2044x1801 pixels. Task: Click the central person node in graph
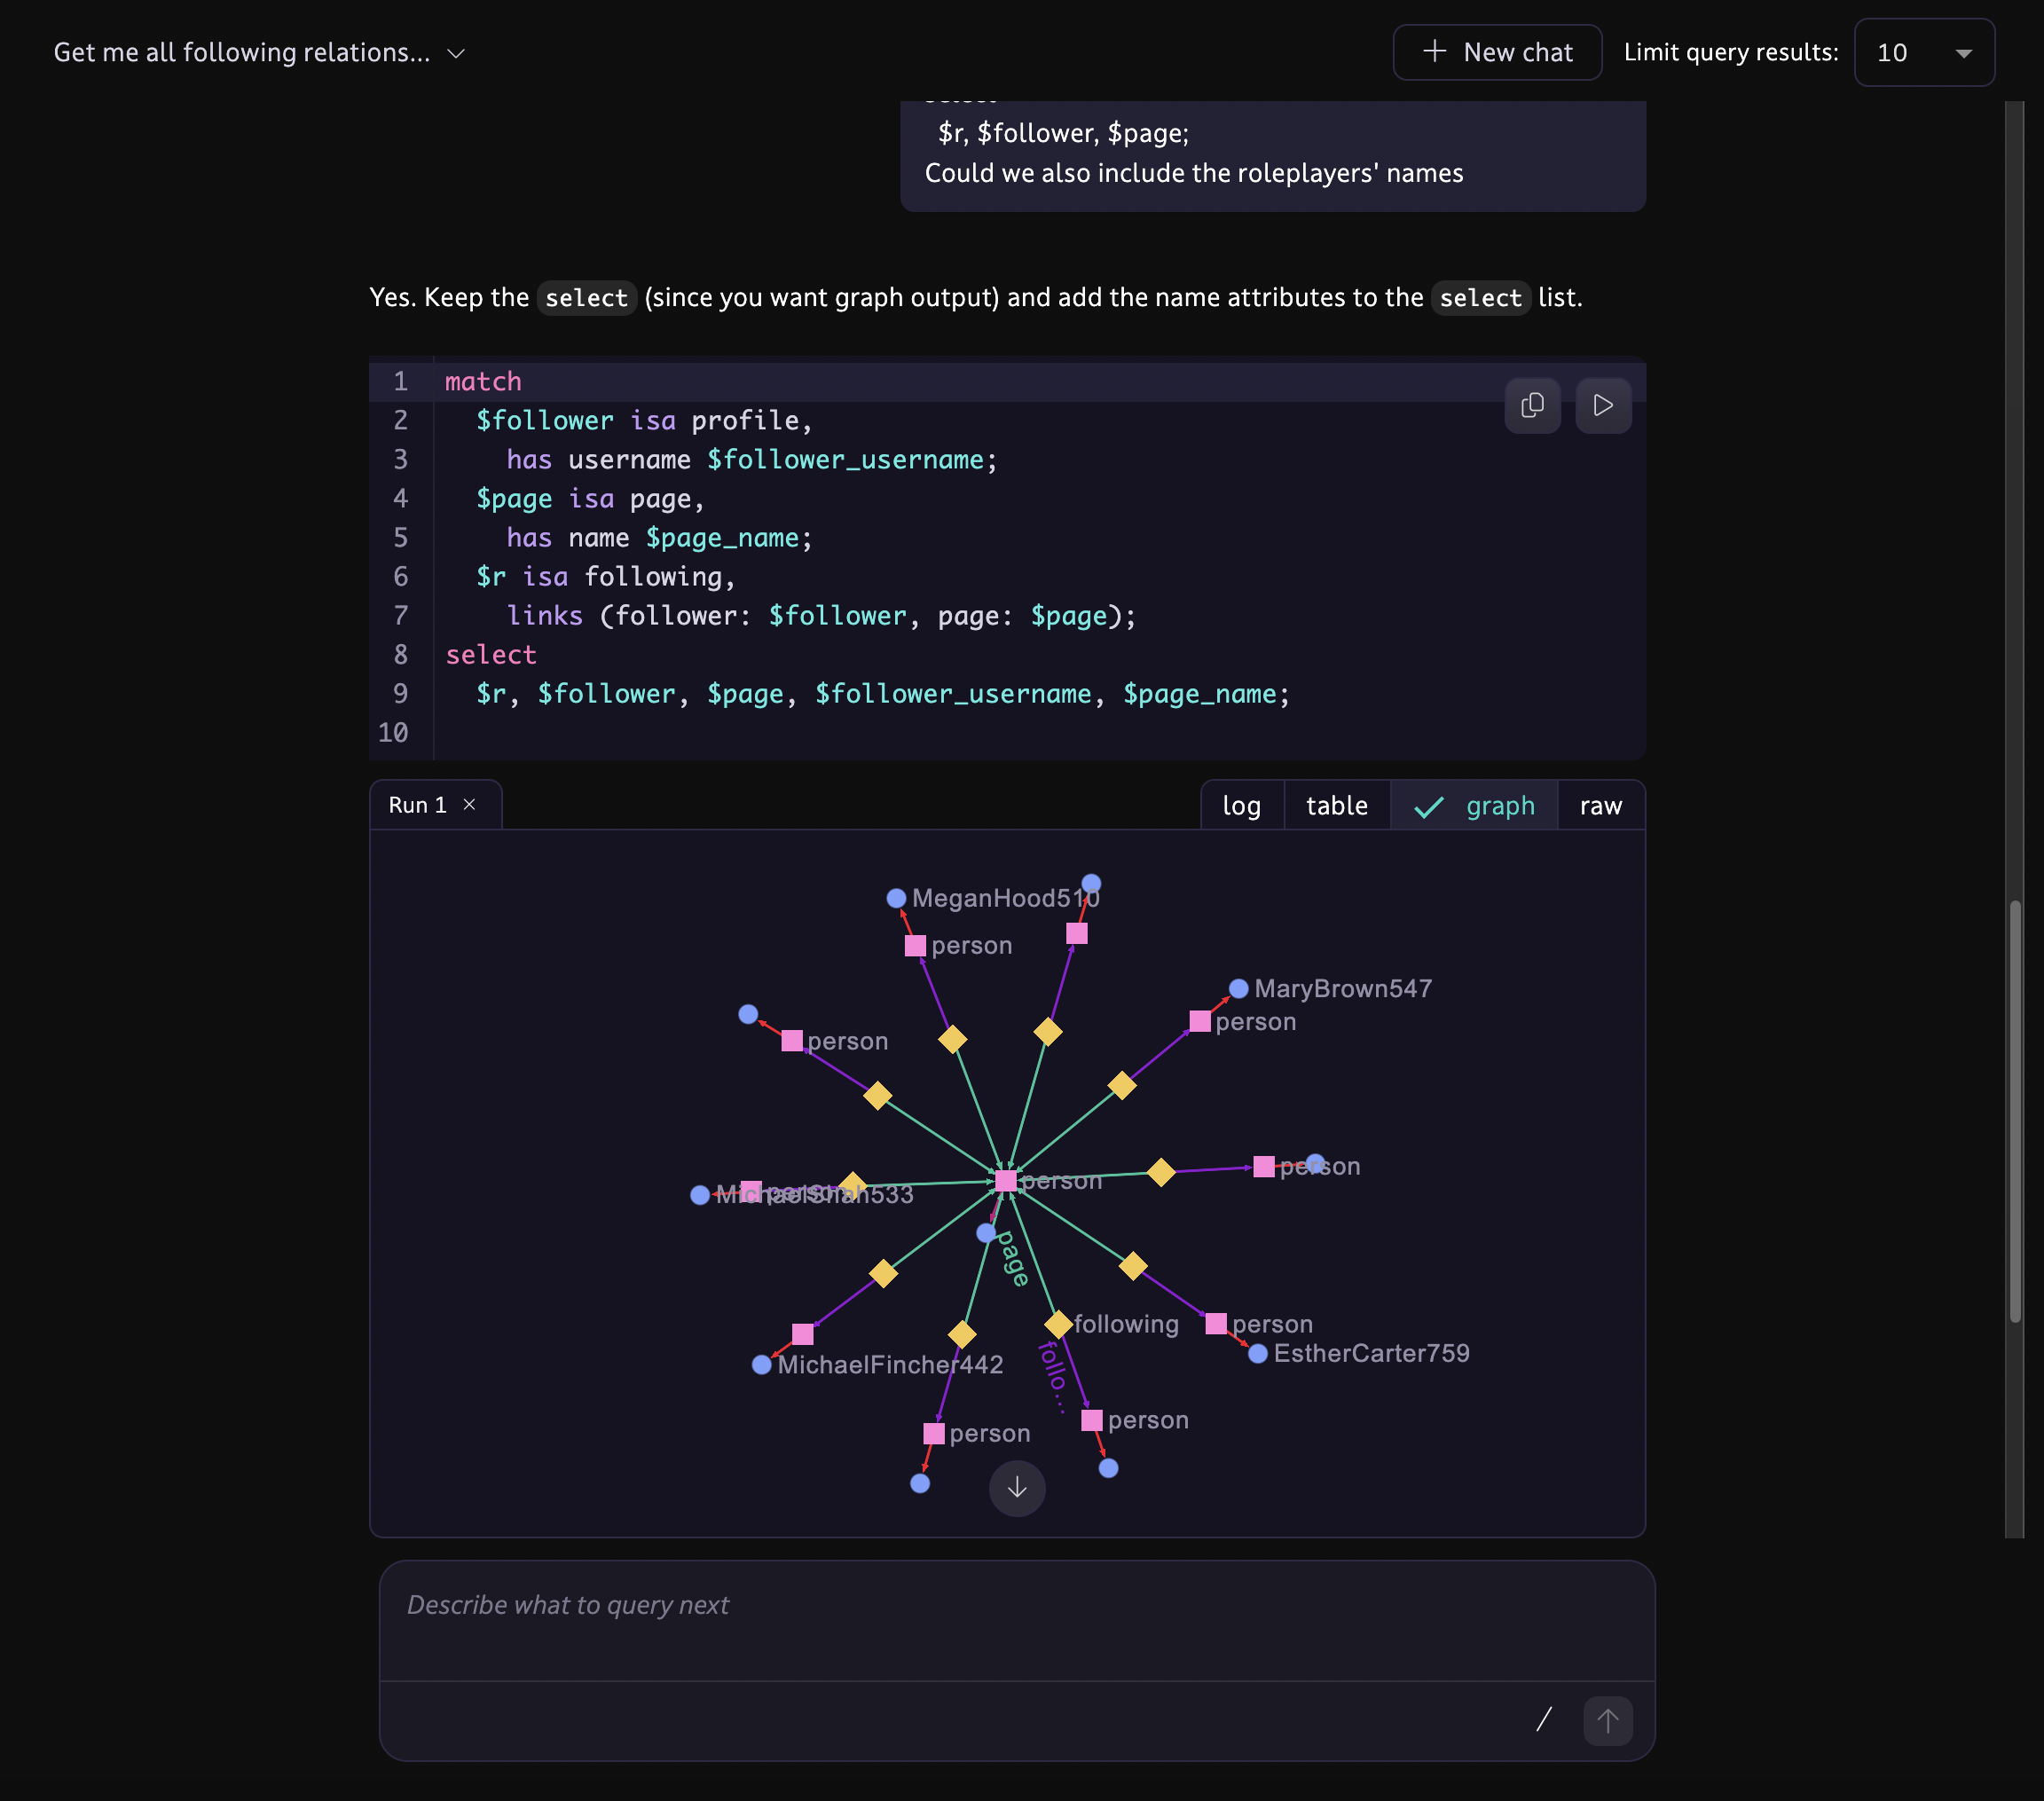tap(1005, 1181)
